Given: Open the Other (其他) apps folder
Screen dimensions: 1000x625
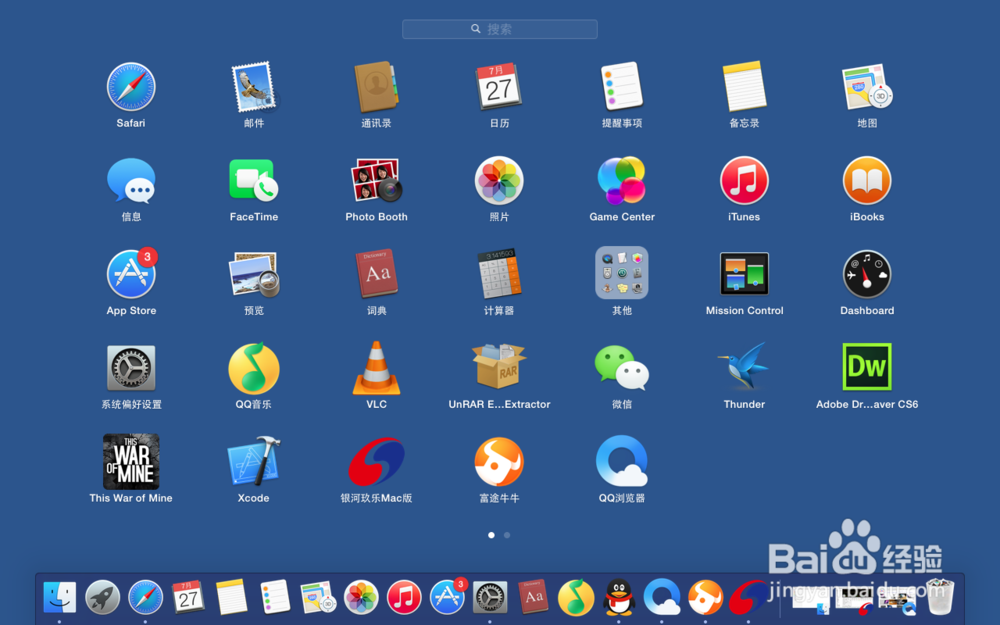Looking at the screenshot, I should point(622,273).
